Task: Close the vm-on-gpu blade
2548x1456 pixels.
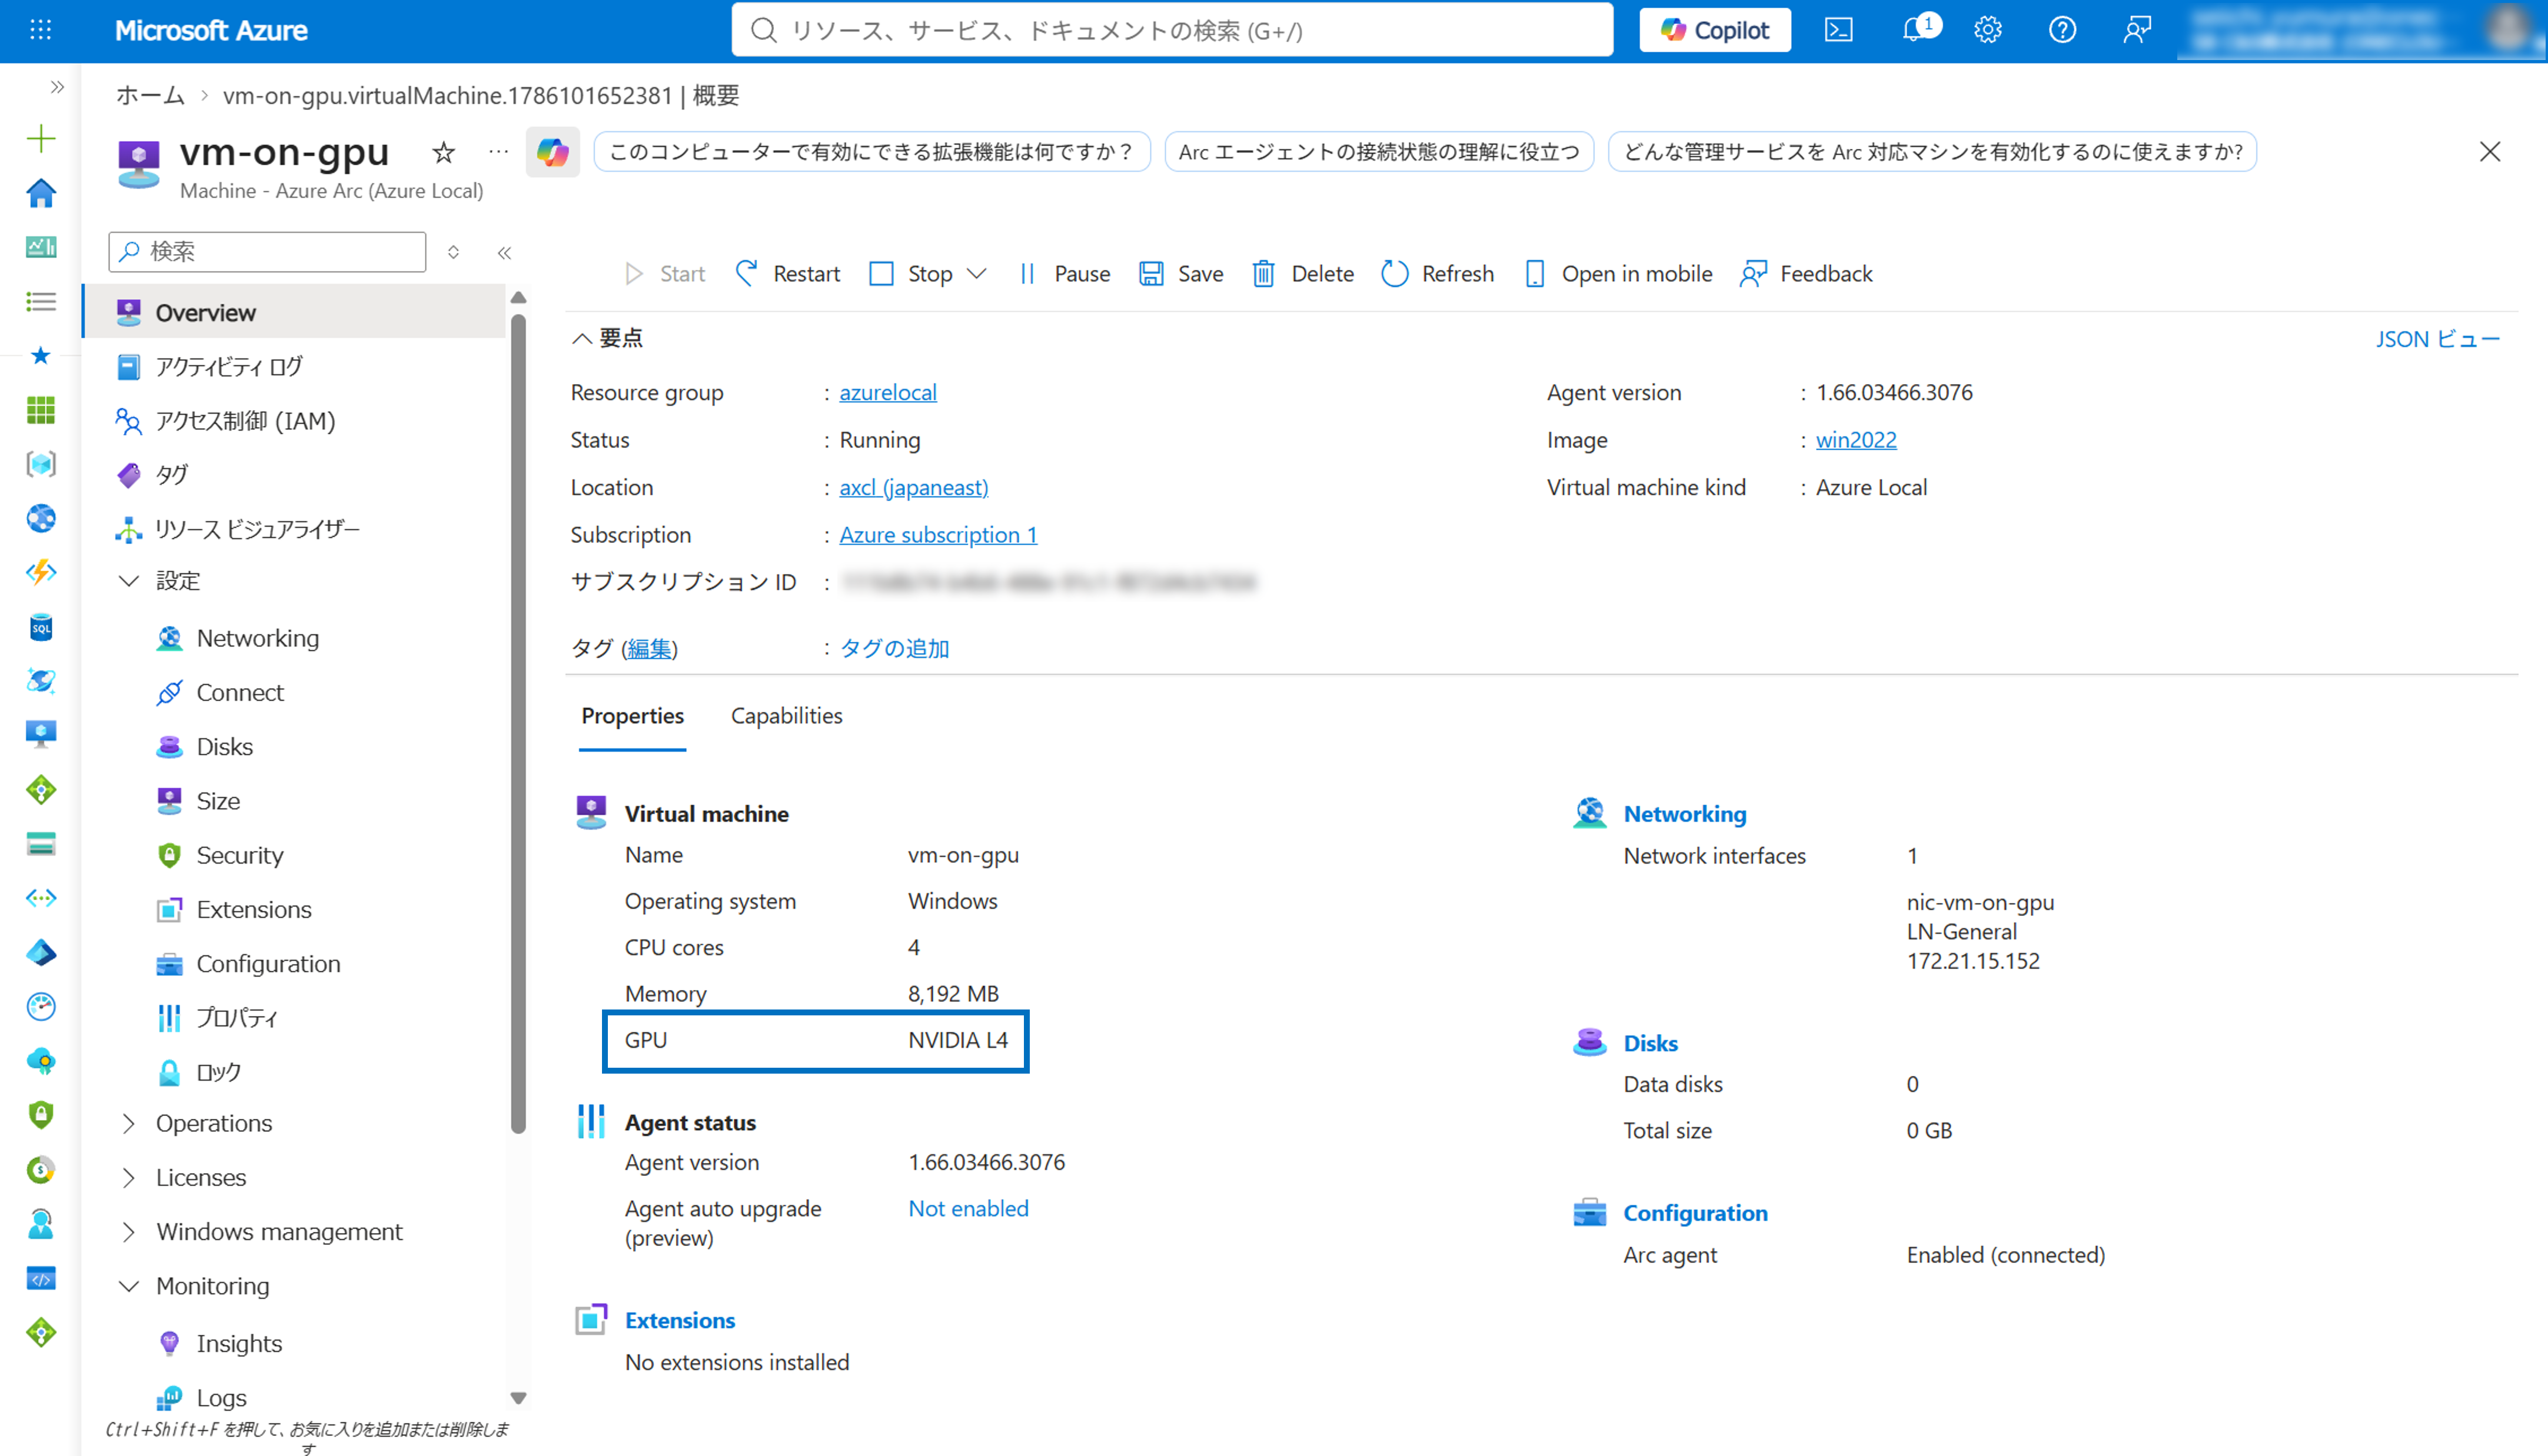Action: 2489,151
